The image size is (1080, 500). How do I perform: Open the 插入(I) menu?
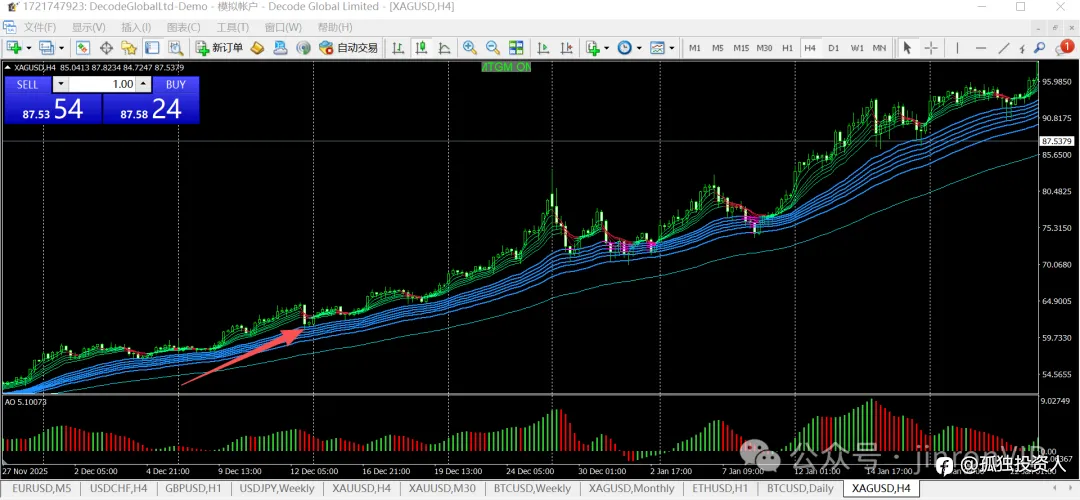click(136, 28)
